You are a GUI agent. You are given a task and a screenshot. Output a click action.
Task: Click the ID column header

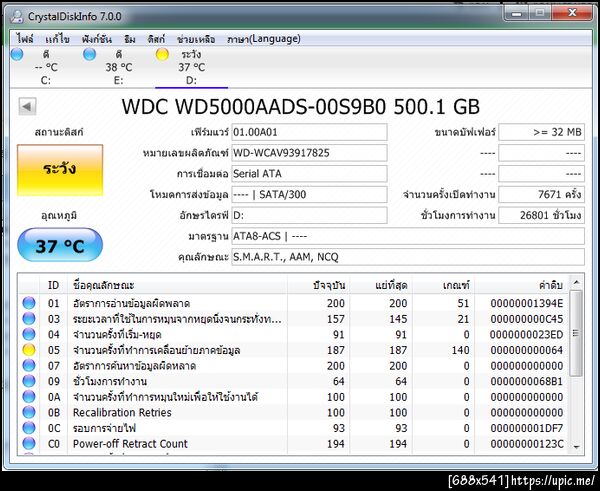54,285
